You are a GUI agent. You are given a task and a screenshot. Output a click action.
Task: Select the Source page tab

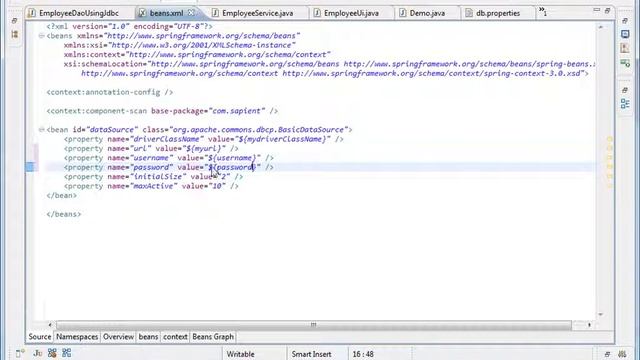pyautogui.click(x=40, y=337)
